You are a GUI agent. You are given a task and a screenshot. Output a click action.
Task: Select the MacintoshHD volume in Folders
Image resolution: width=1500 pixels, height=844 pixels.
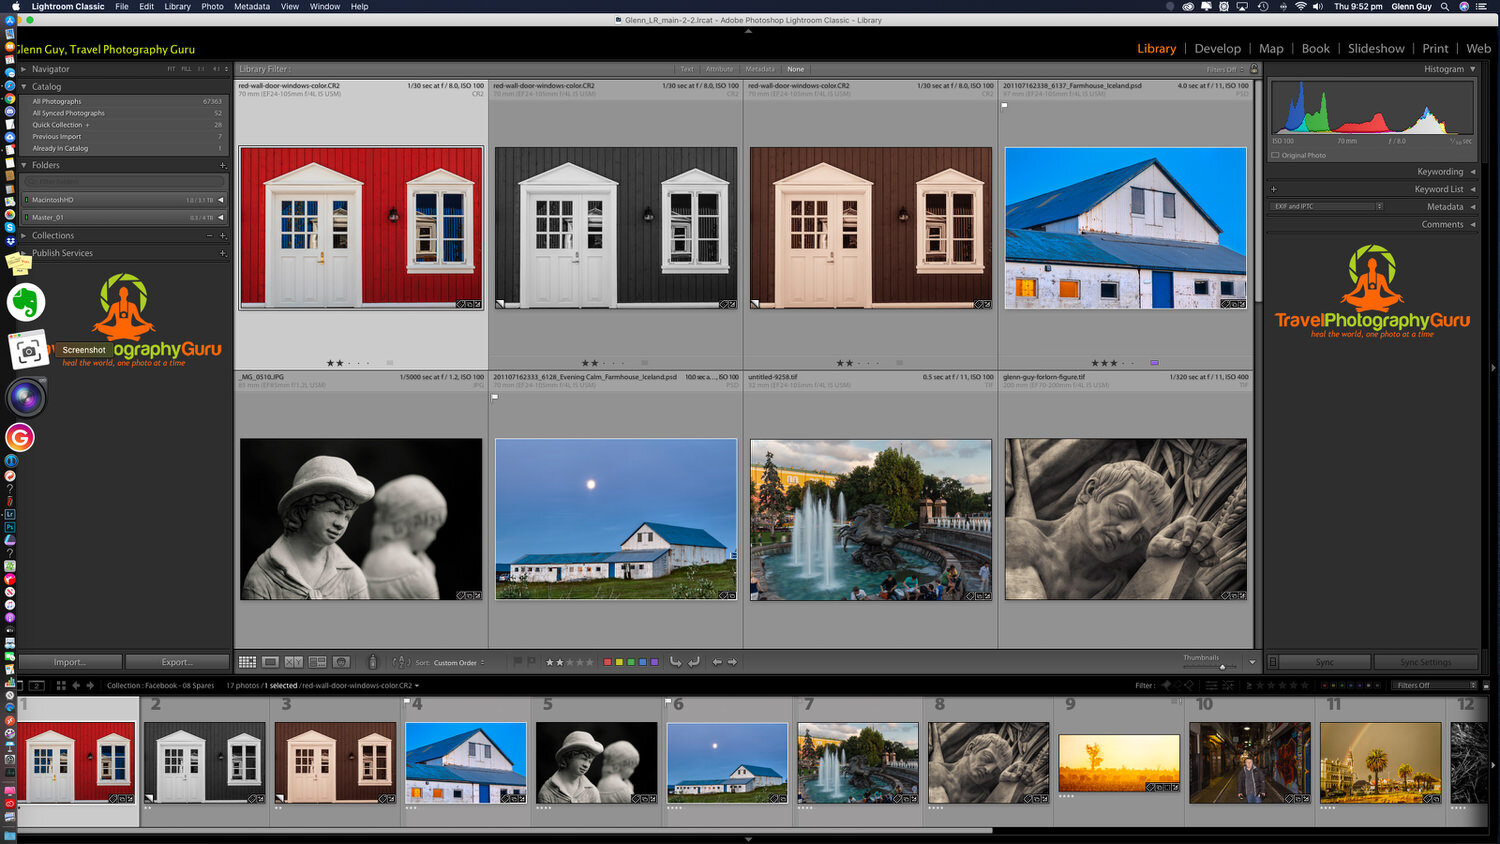point(125,200)
